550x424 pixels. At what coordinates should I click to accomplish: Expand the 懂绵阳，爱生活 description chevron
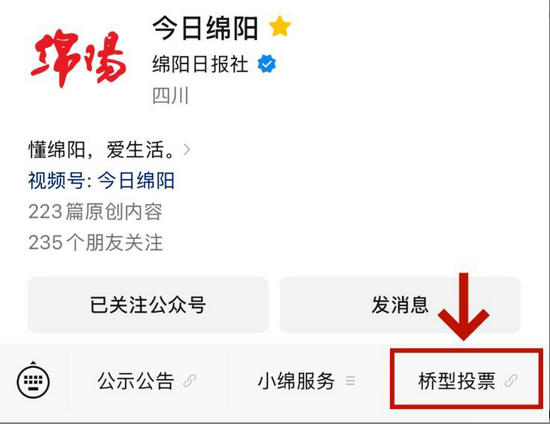pyautogui.click(x=187, y=150)
